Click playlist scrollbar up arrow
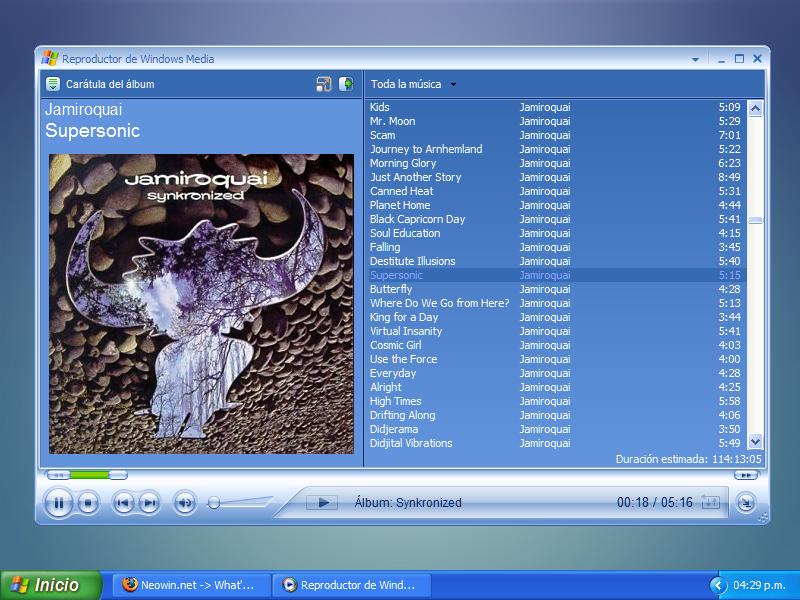 (756, 108)
